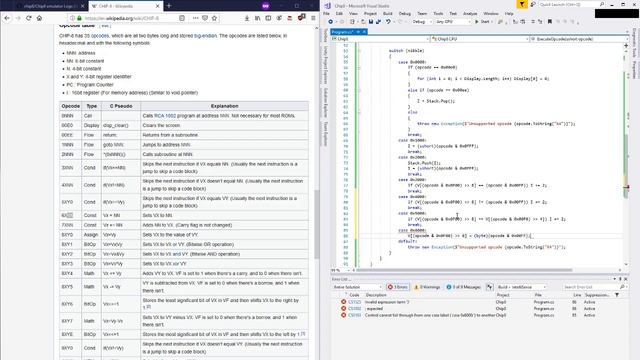The image size is (640, 360).
Task: Toggle Firefox sidebar icon
Action: tap(268, 18)
